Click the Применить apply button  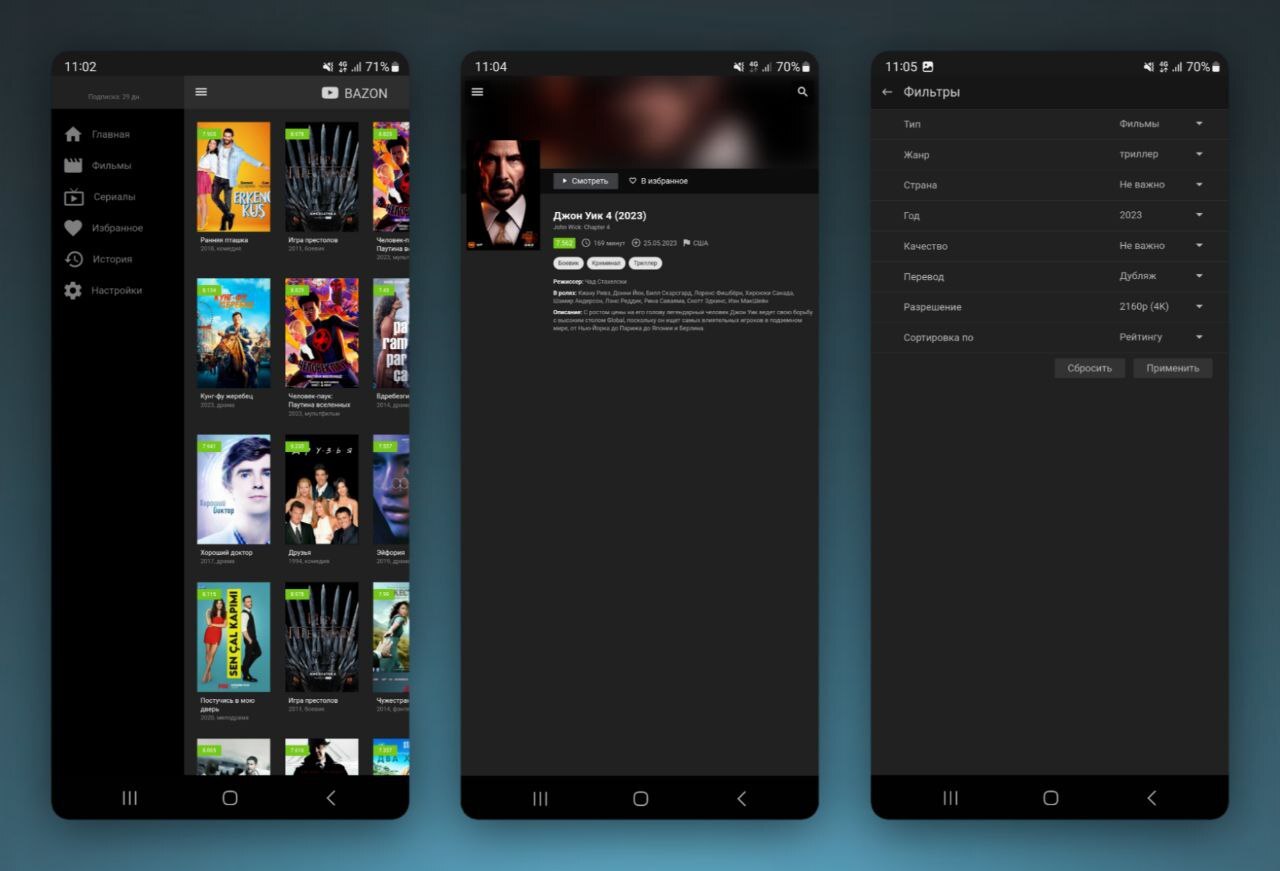point(1173,368)
